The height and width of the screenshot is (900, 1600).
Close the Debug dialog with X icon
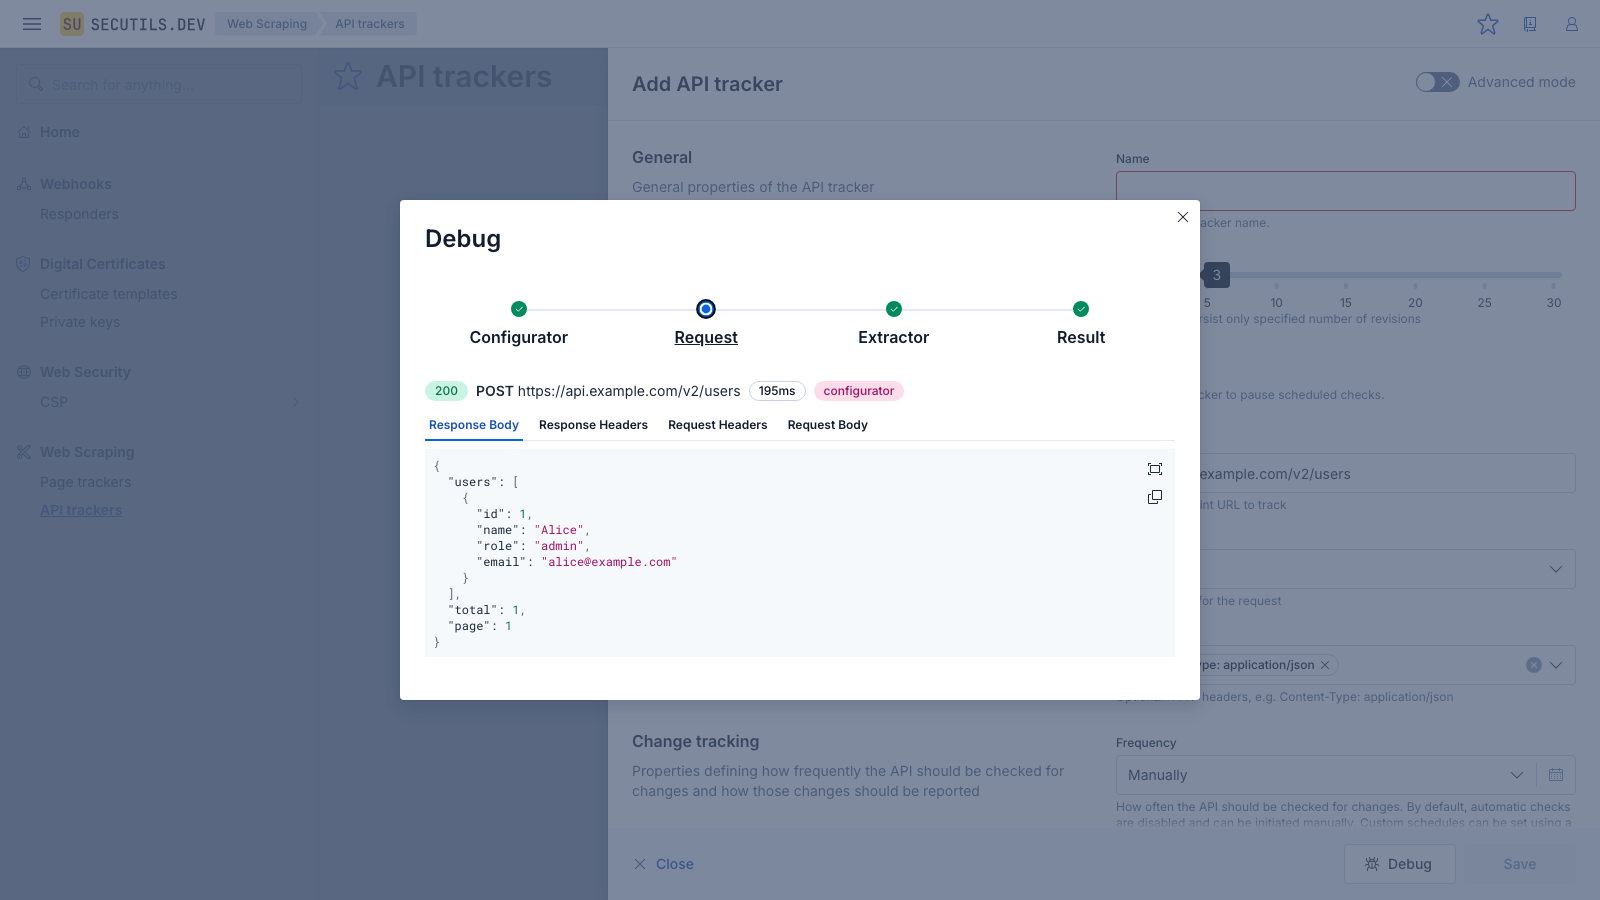pos(1183,217)
